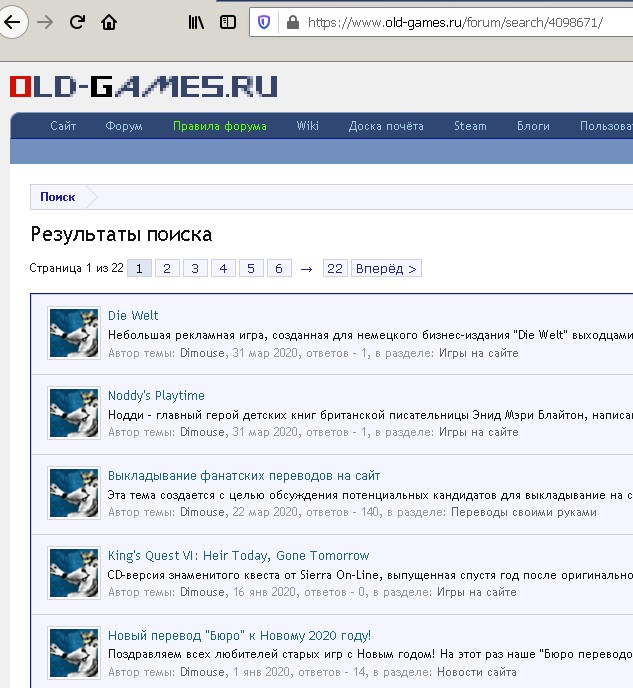Click the 31 мар 2020 date under Die Welt
The height and width of the screenshot is (688, 633).
265,353
